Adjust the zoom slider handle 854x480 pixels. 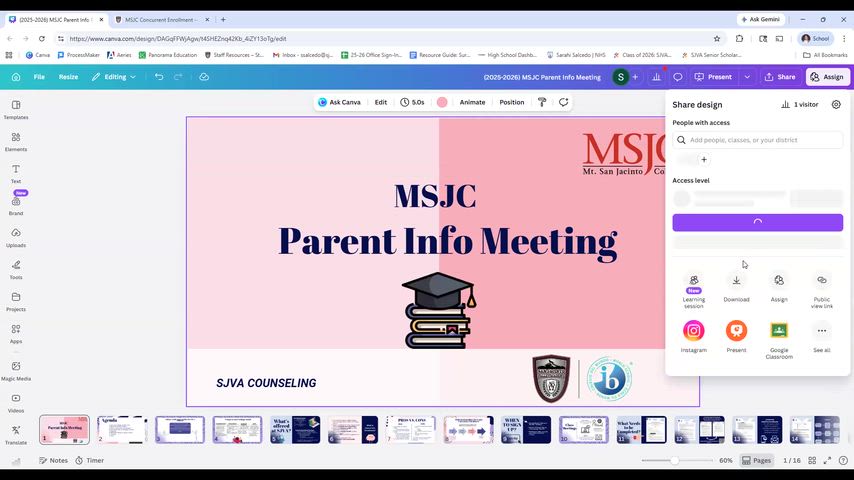(674, 460)
